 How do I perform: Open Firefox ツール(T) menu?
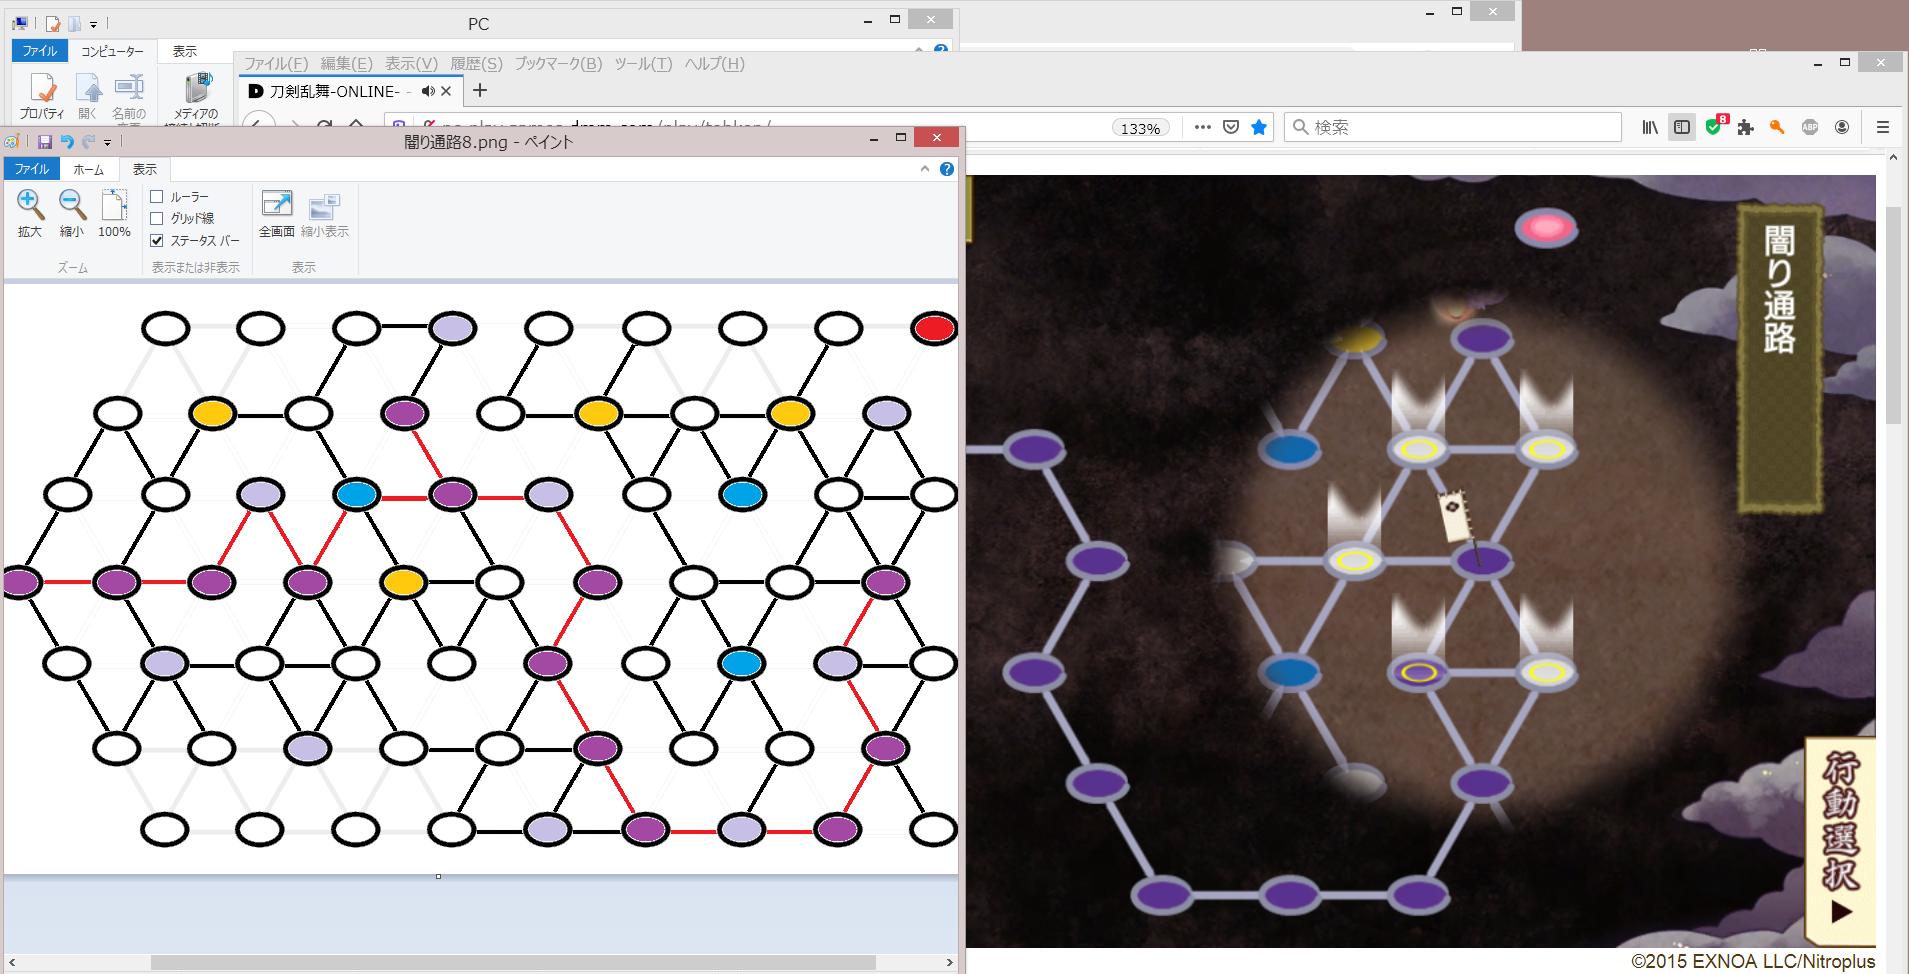coord(643,63)
